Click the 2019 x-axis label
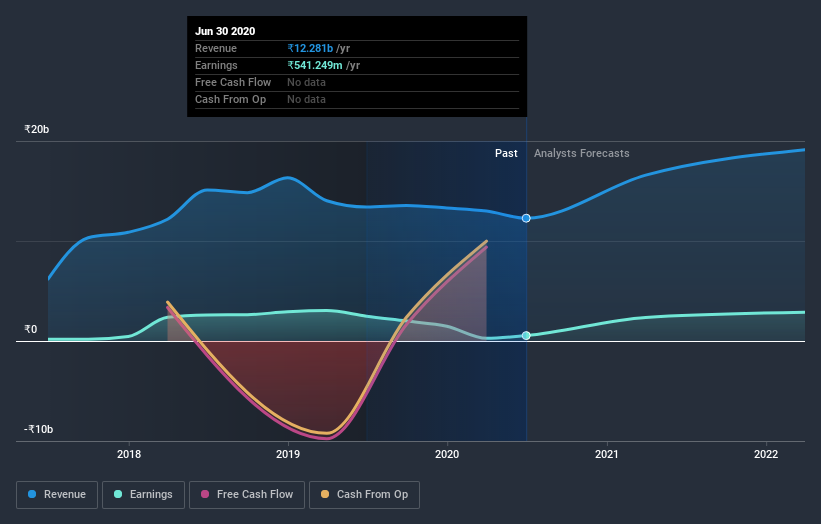The image size is (821, 524). tap(288, 454)
